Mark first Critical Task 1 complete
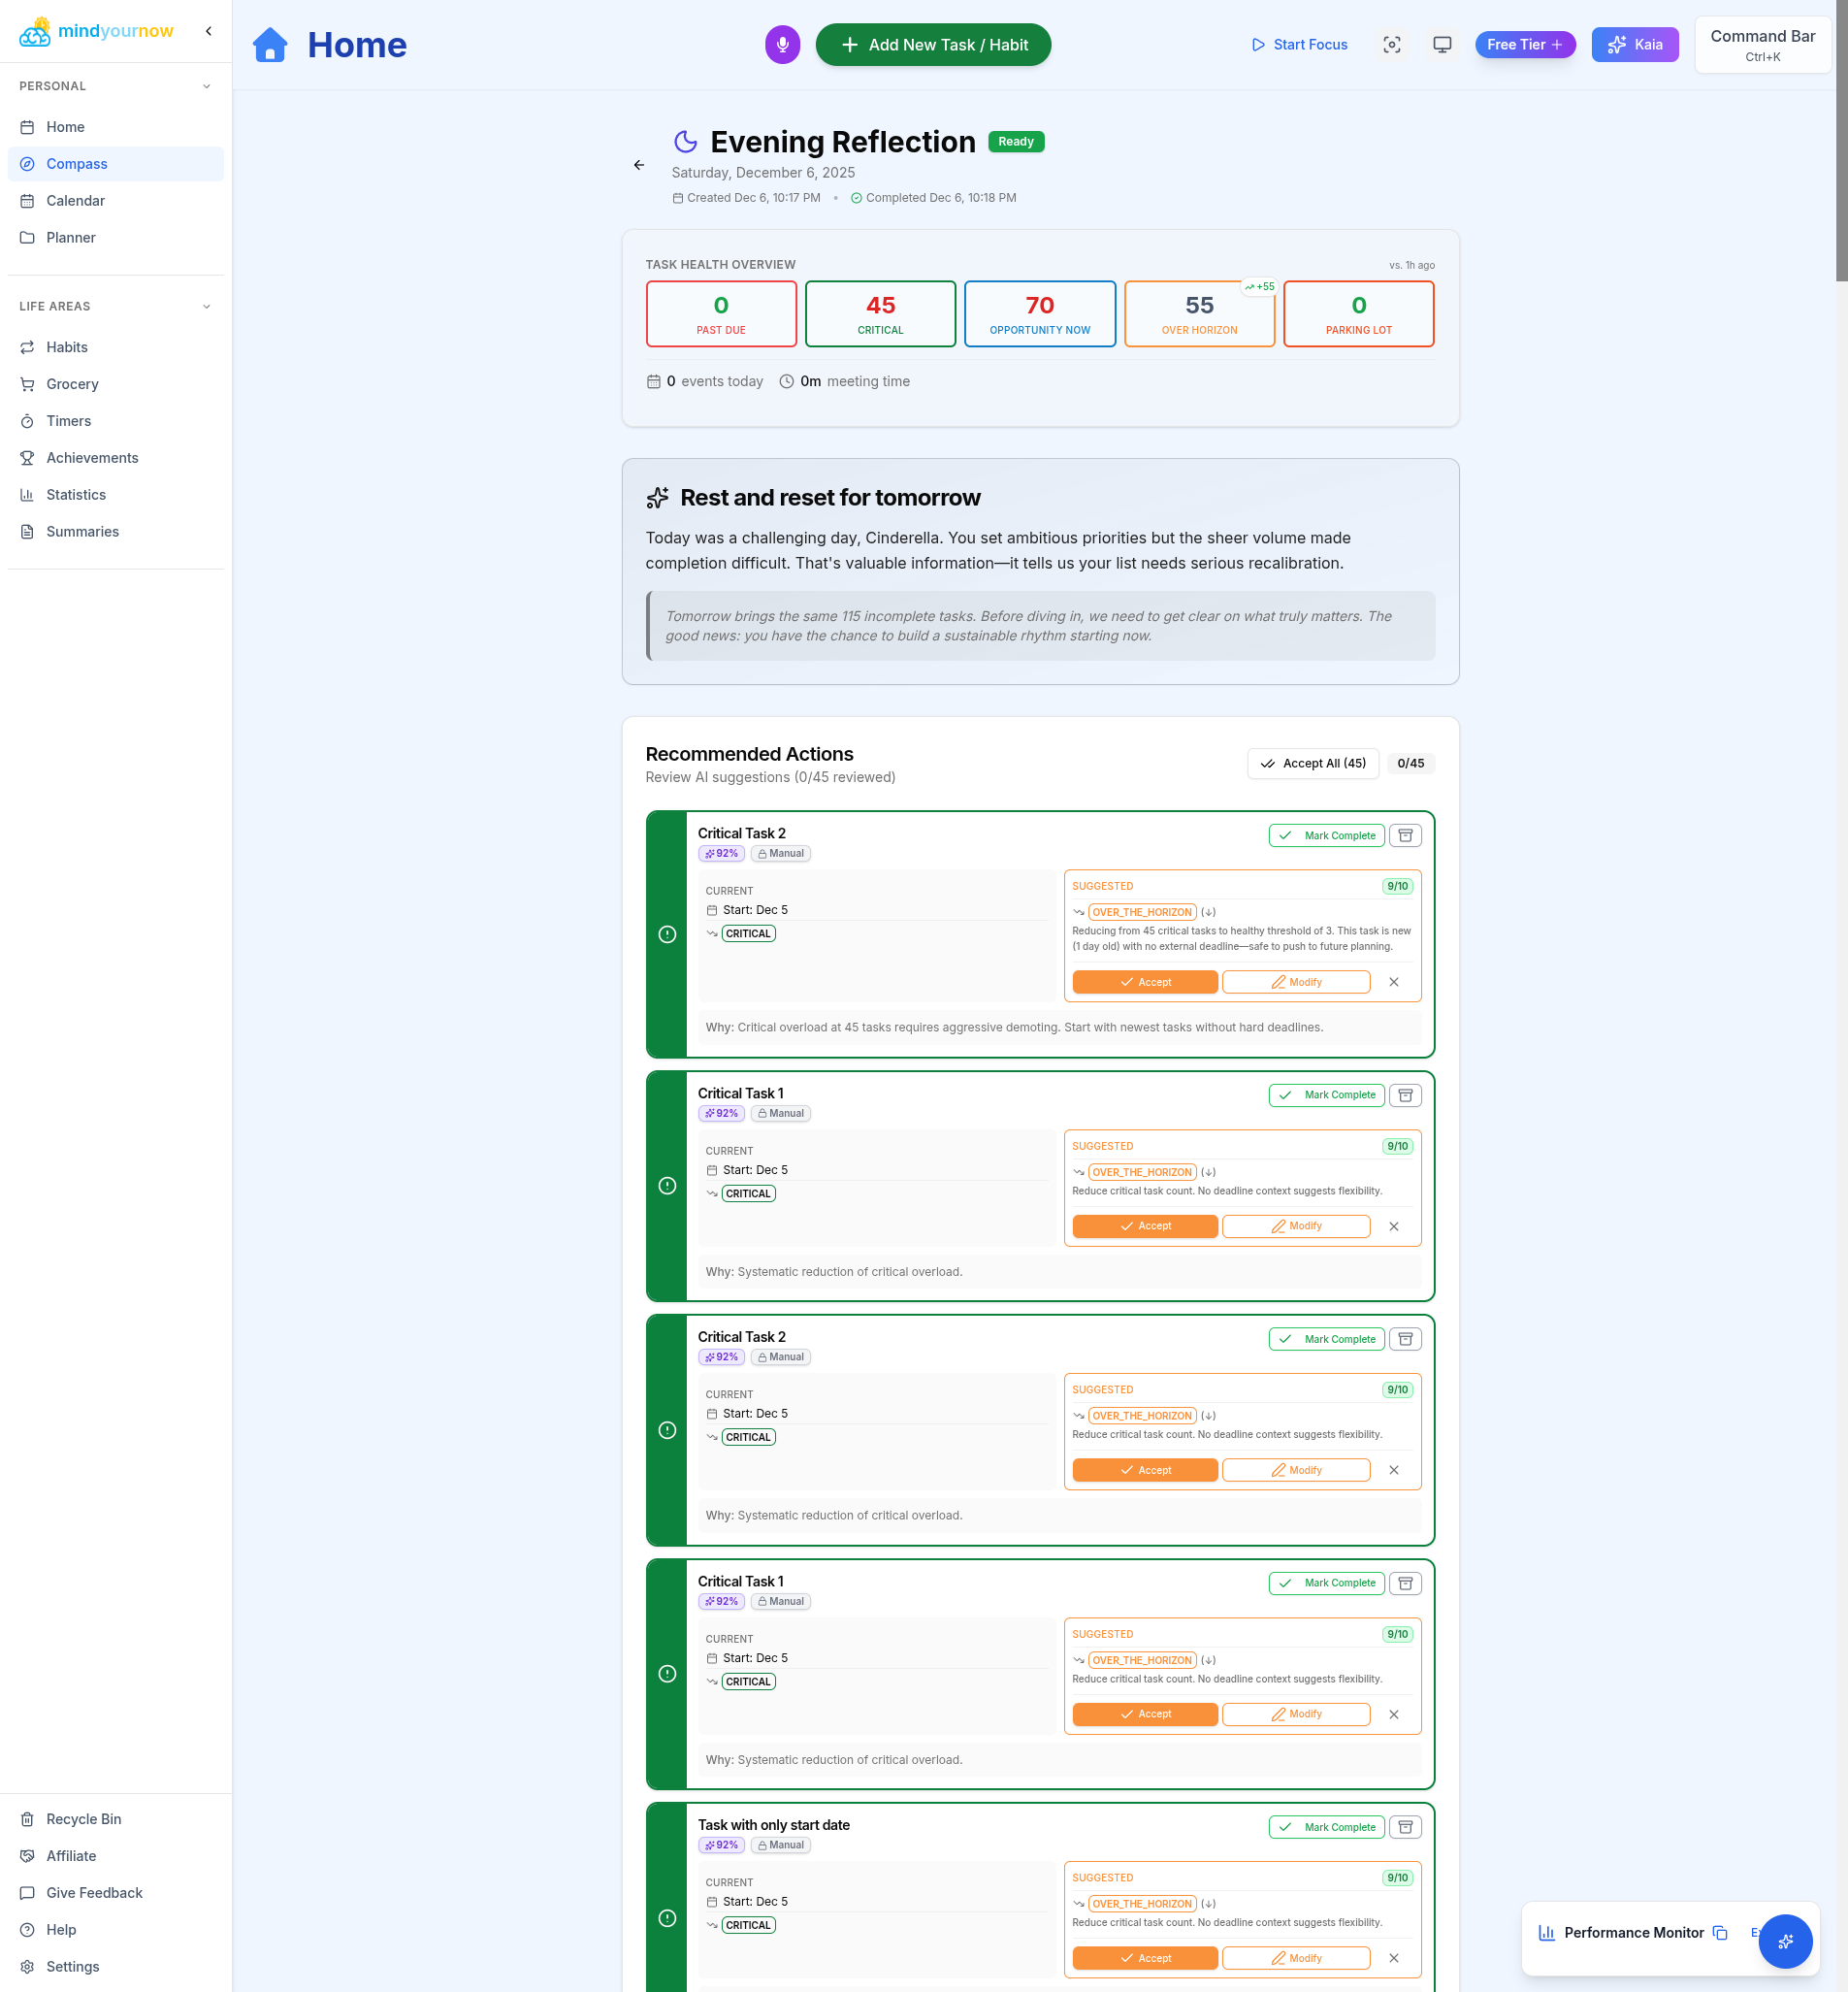The width and height of the screenshot is (1848, 1992). [x=1326, y=1095]
